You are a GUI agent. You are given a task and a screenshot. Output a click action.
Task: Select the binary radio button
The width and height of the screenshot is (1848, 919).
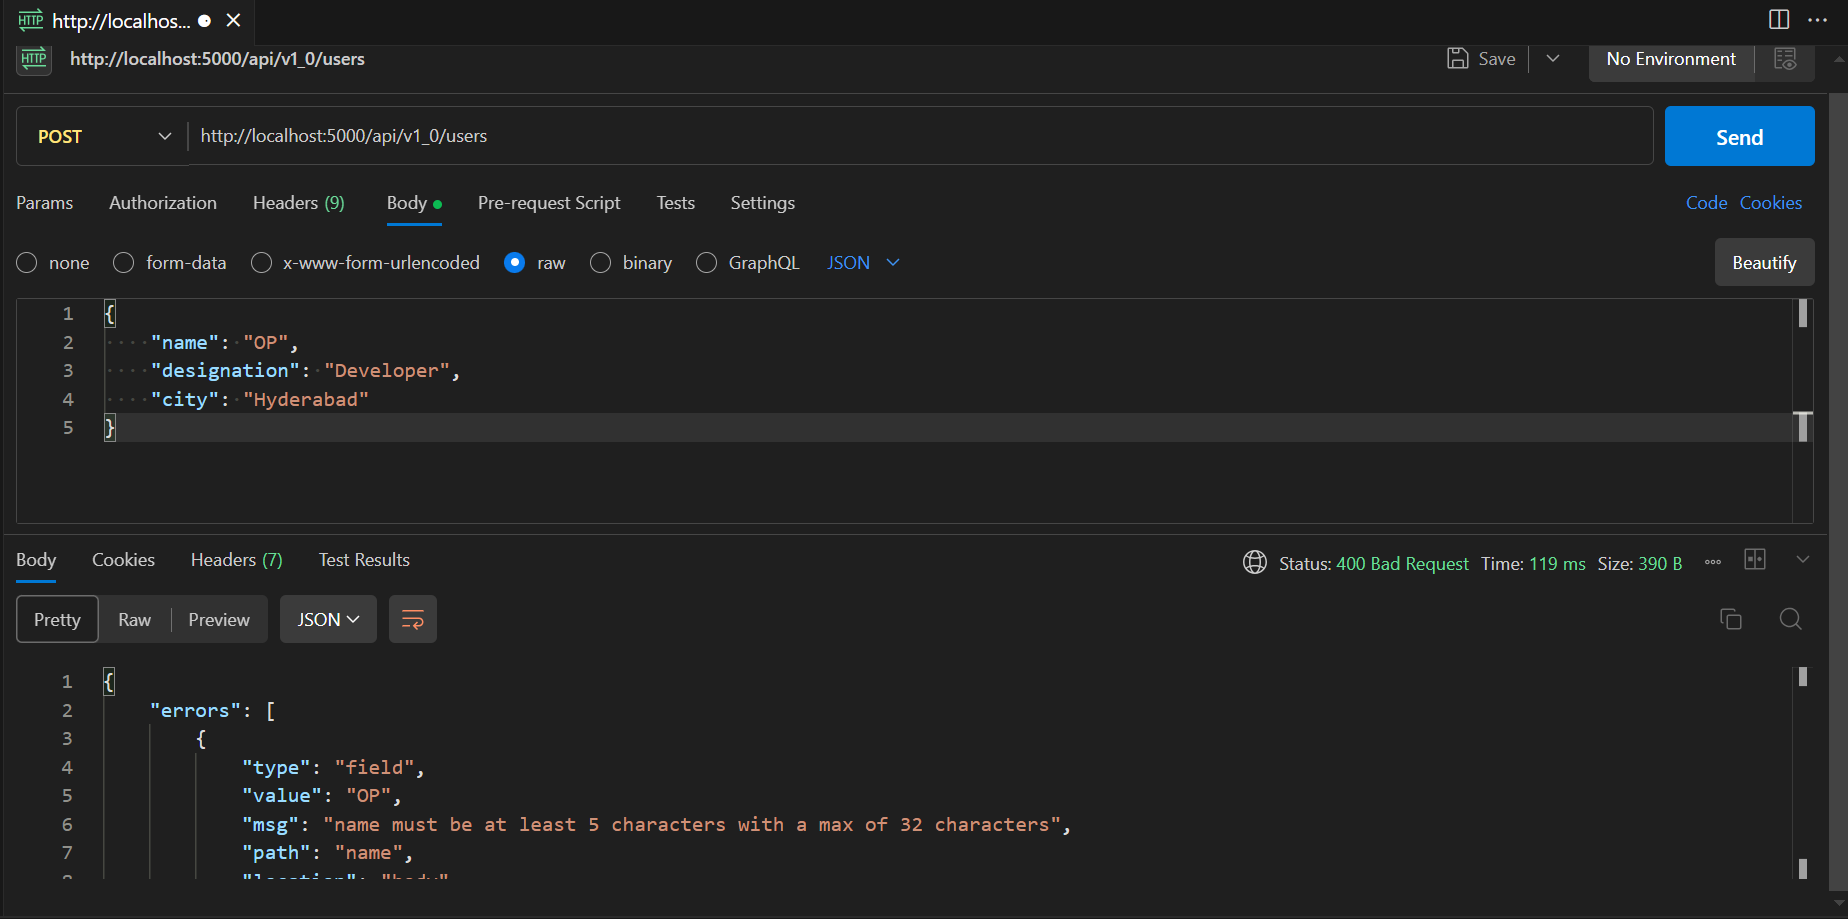[x=600, y=263]
